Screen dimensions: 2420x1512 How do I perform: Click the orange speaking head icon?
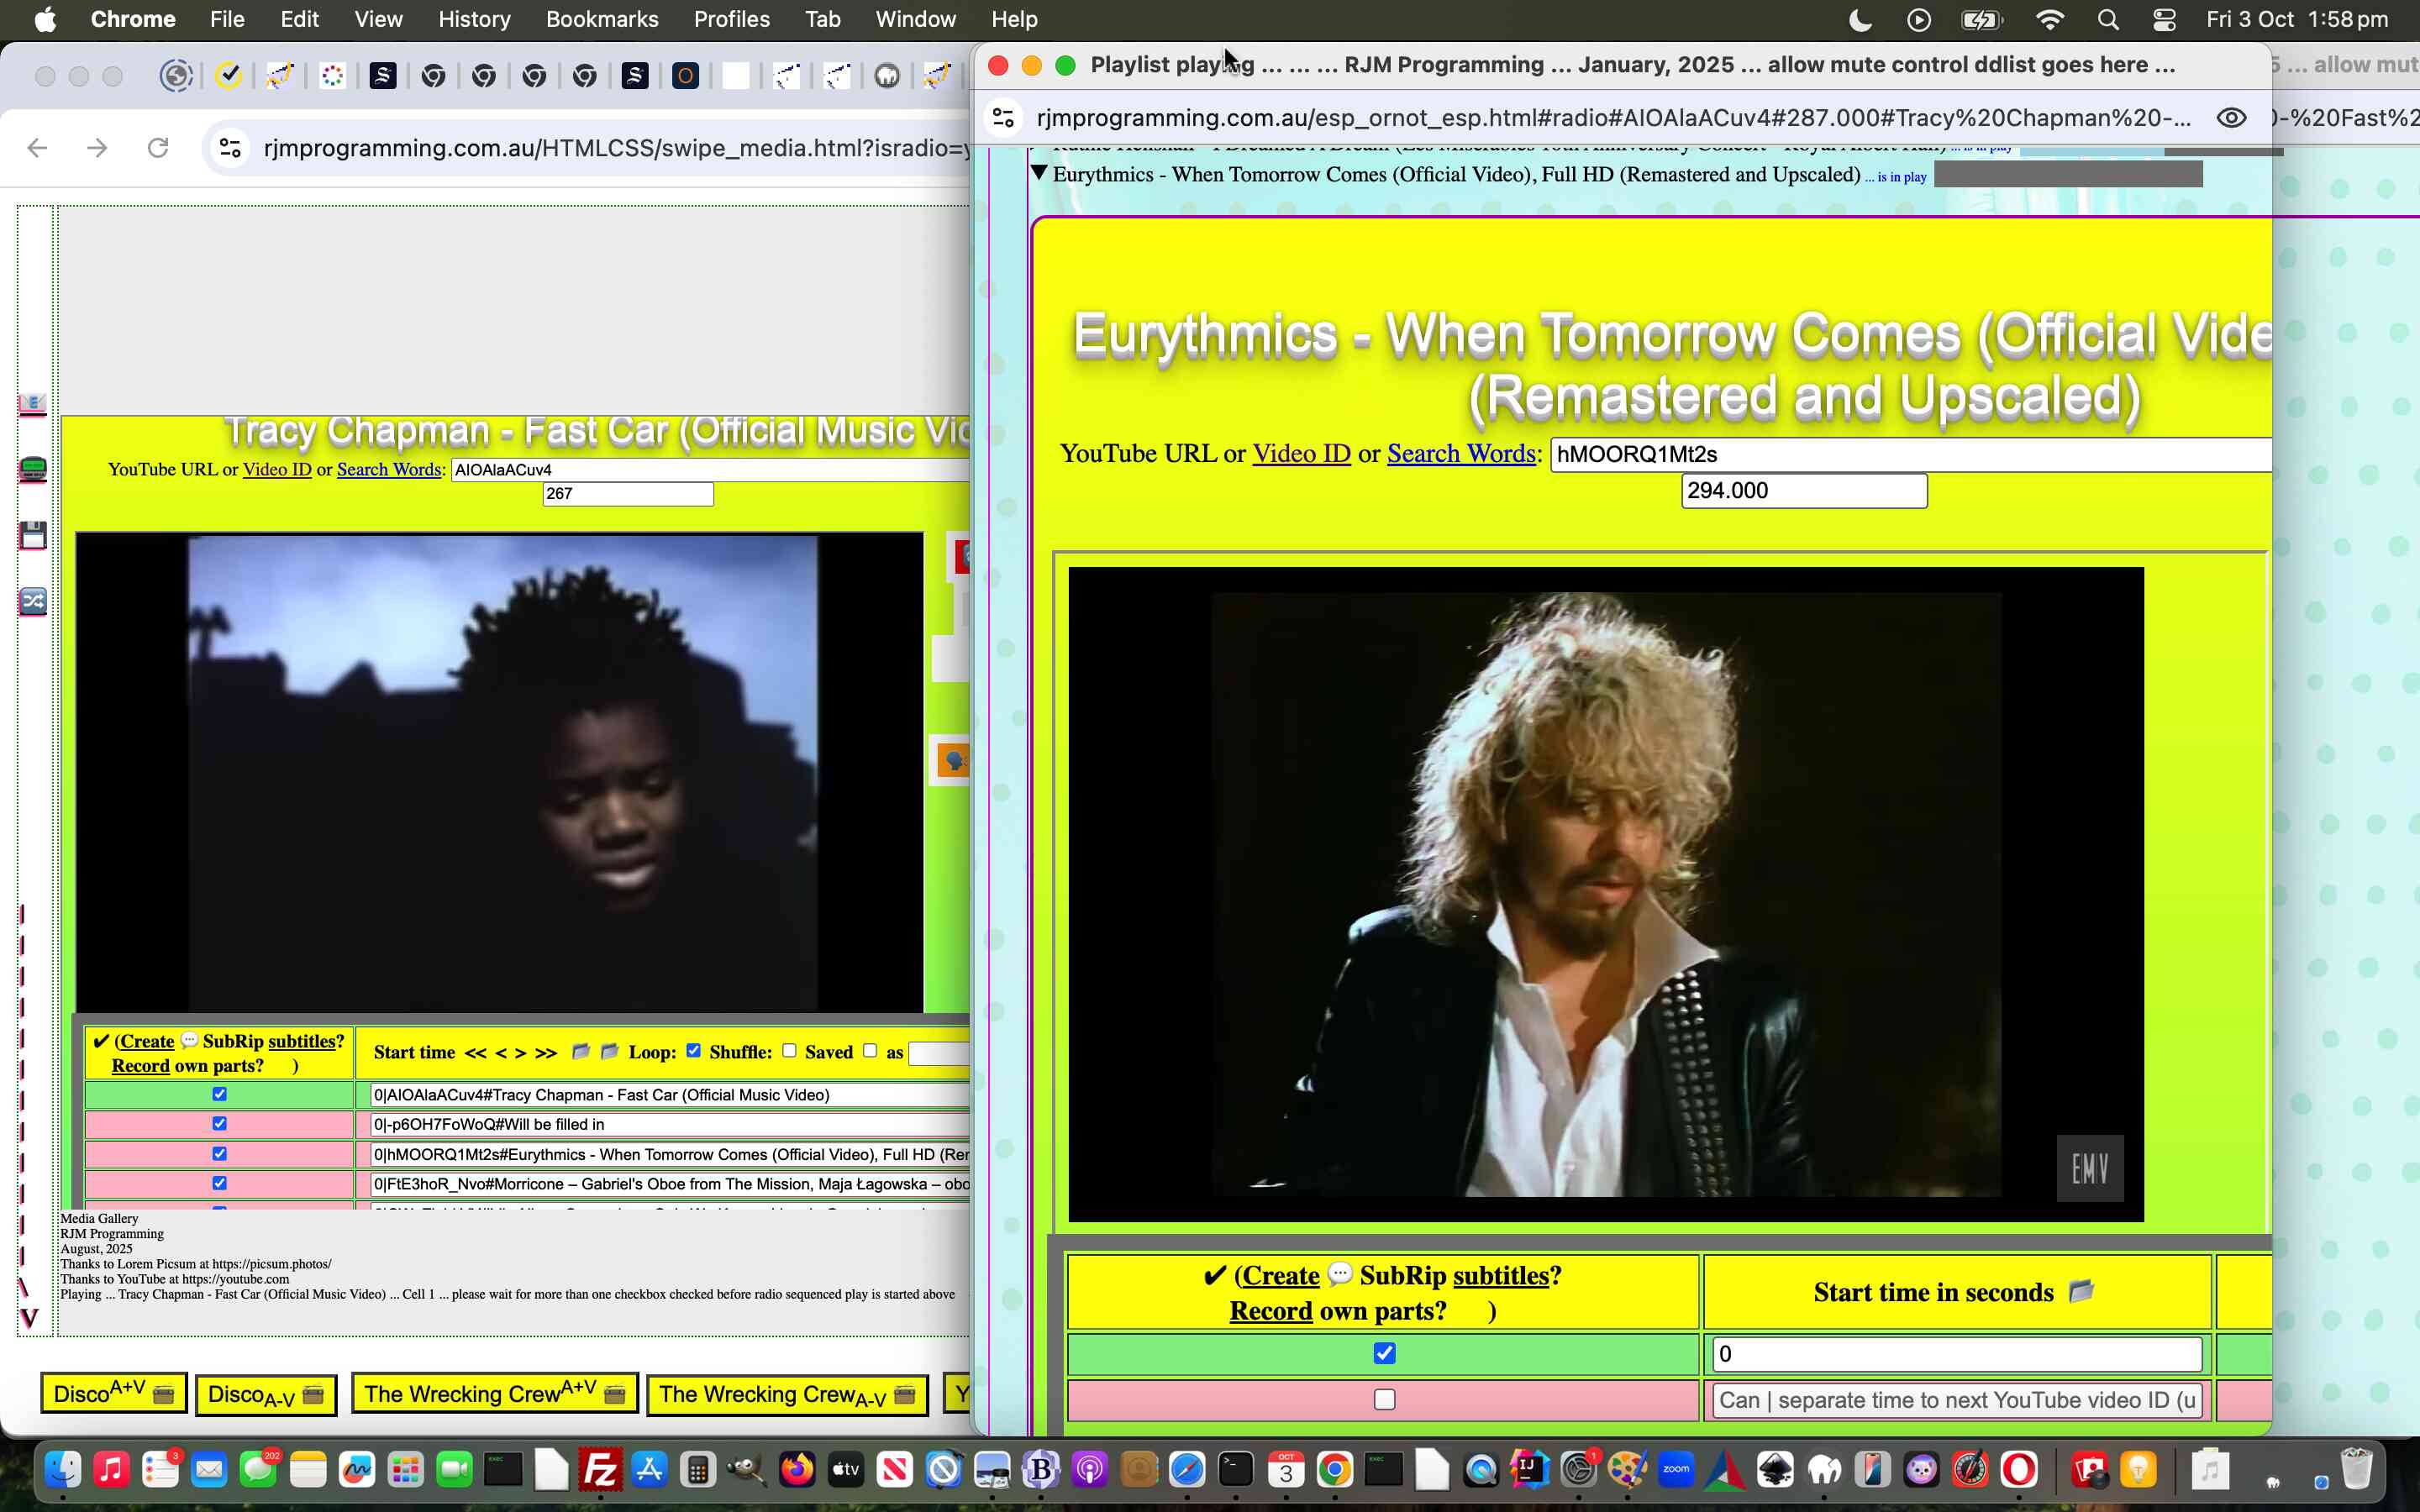(x=954, y=762)
